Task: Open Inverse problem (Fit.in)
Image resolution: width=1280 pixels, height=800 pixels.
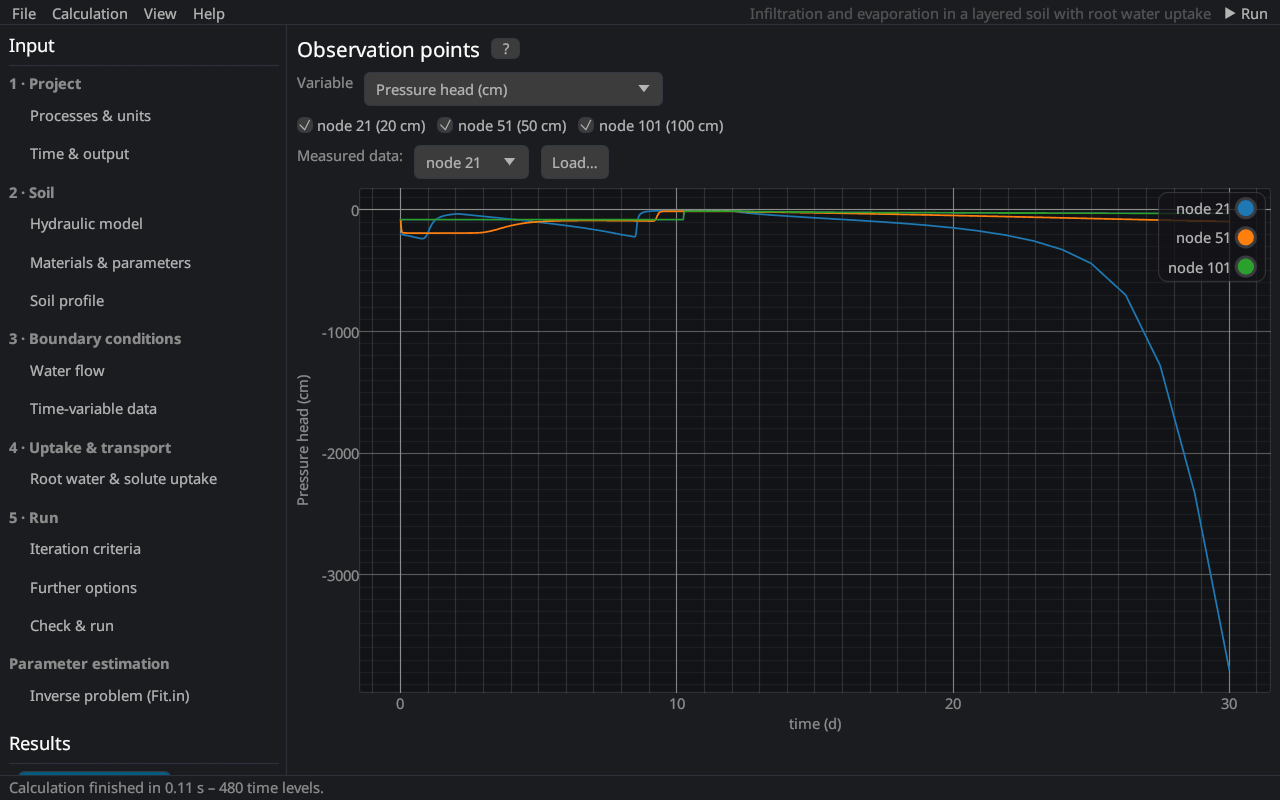Action: (x=110, y=696)
